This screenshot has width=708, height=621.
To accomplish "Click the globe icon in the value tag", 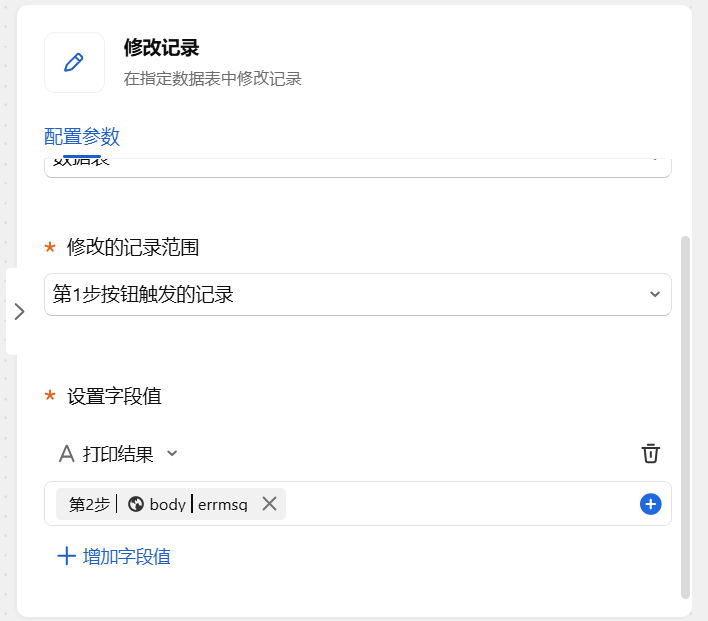I will pos(136,504).
